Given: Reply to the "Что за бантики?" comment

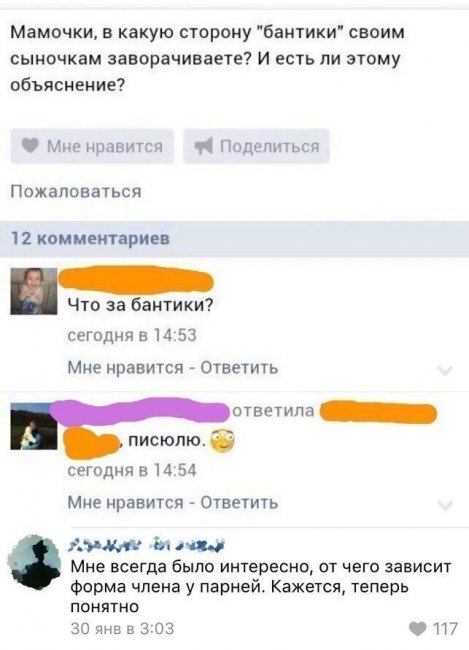Looking at the screenshot, I should click(x=239, y=367).
